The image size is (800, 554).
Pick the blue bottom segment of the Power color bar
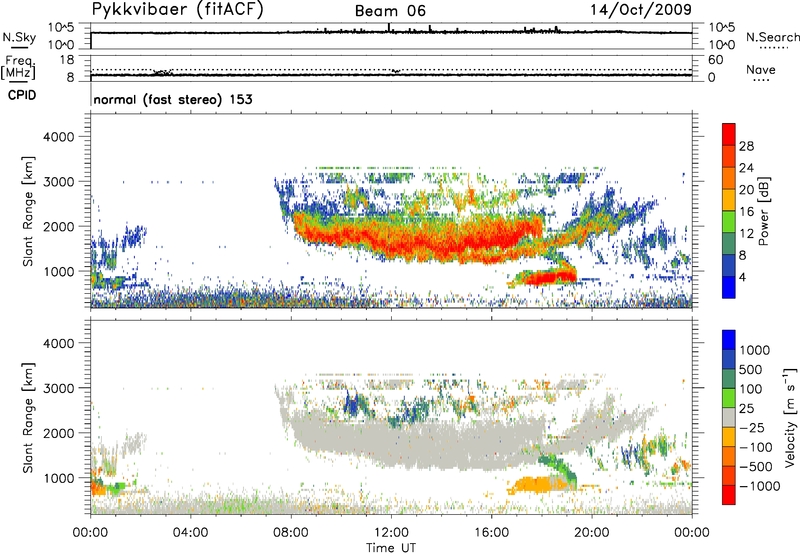729,287
